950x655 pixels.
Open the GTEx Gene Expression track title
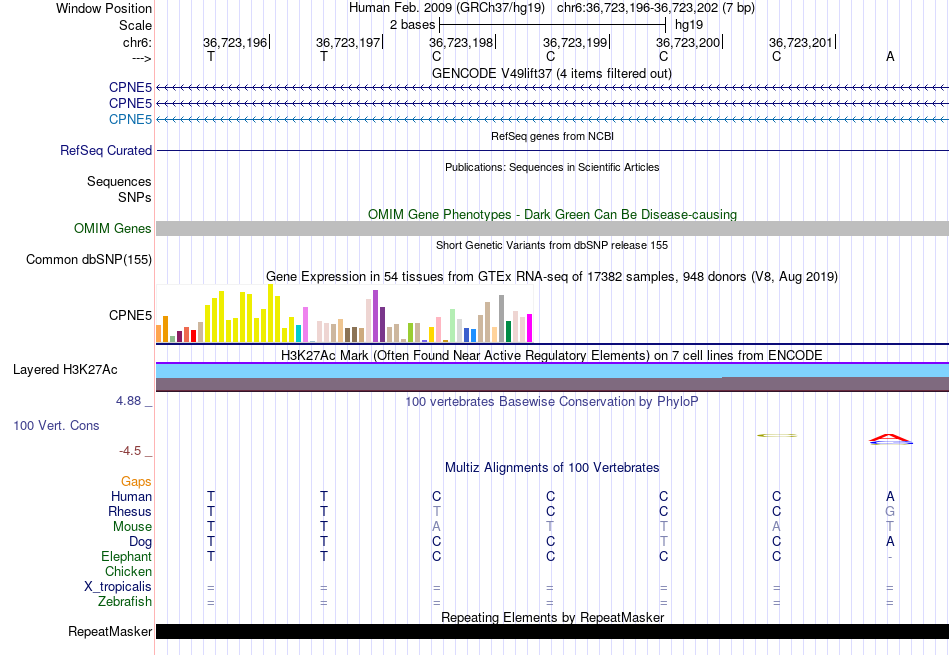(x=552, y=276)
